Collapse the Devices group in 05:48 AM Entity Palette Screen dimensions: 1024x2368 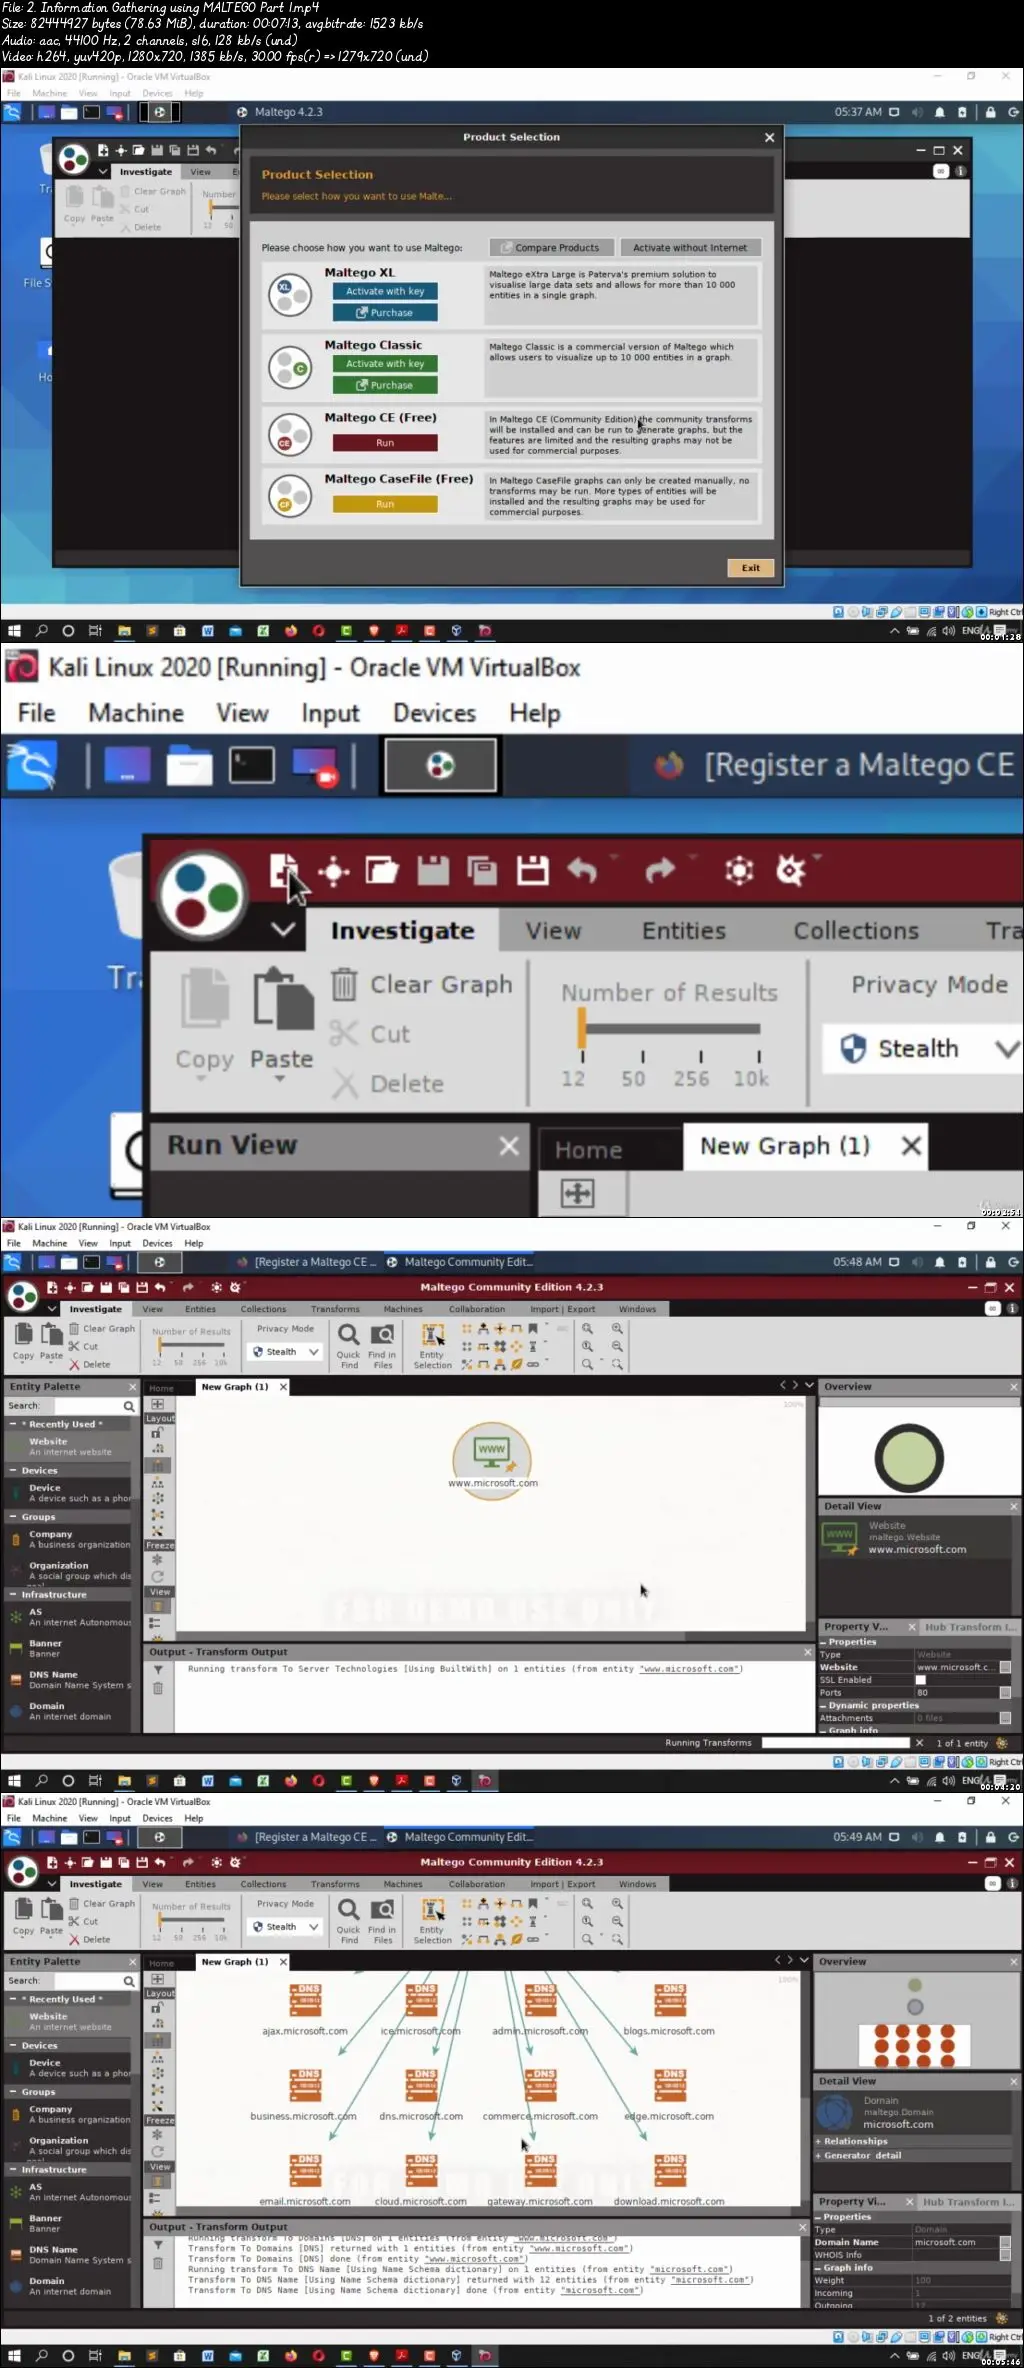click(x=12, y=1470)
